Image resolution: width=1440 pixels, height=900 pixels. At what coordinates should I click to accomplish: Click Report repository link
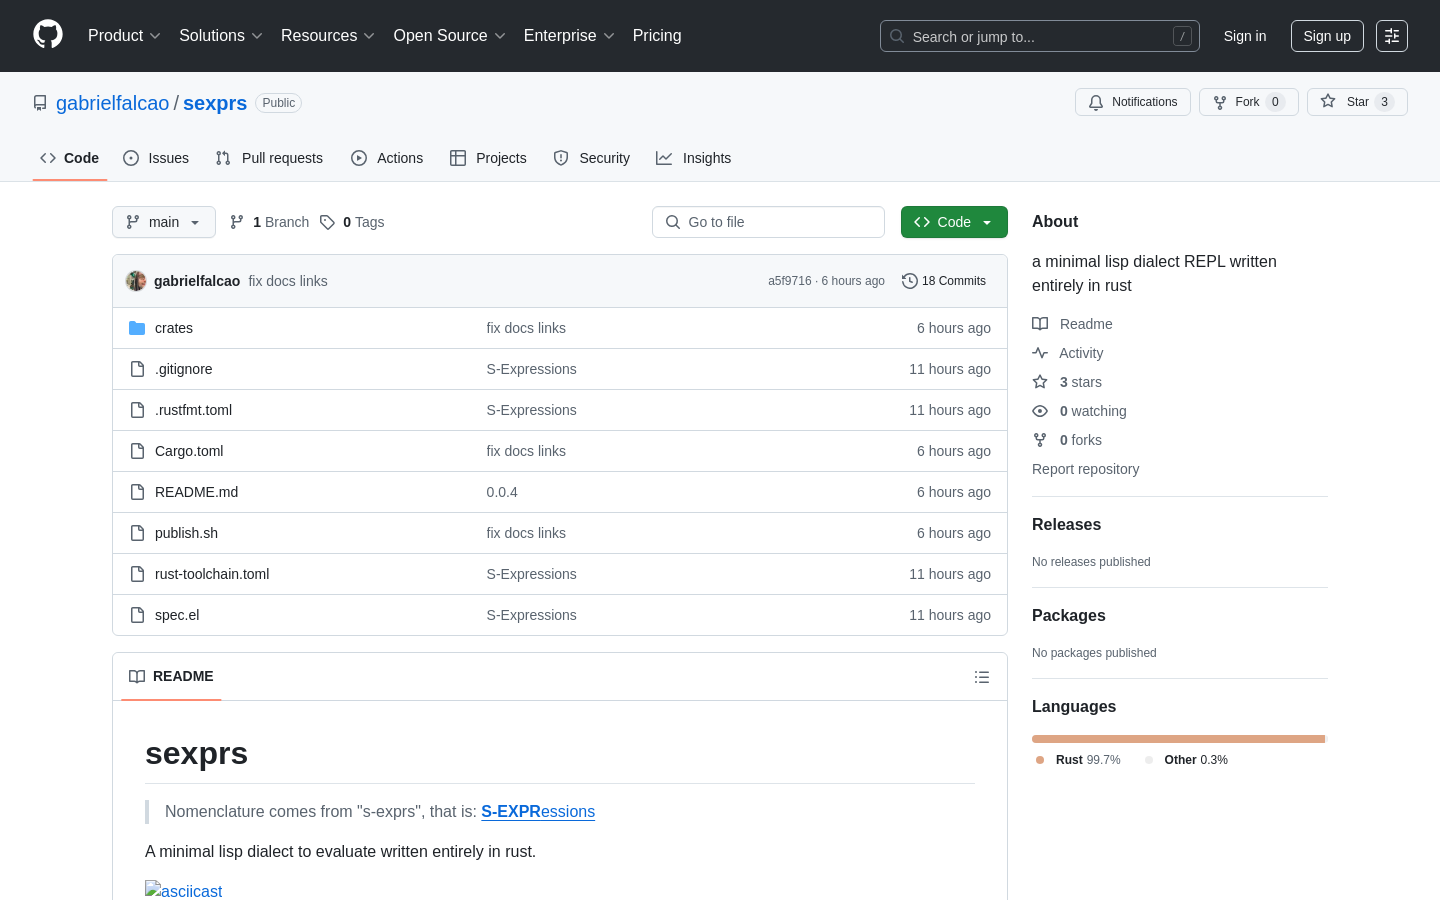coord(1085,469)
